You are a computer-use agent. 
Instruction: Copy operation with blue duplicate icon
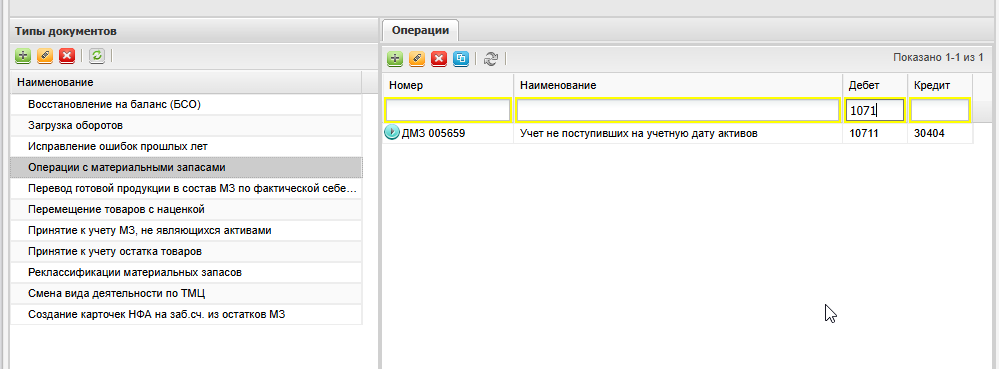pos(461,59)
